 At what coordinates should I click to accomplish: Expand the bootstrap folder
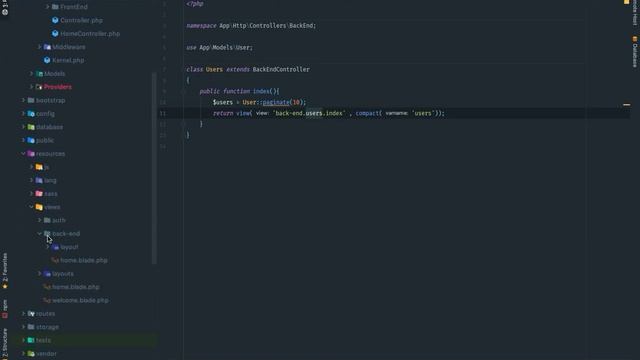[23, 100]
